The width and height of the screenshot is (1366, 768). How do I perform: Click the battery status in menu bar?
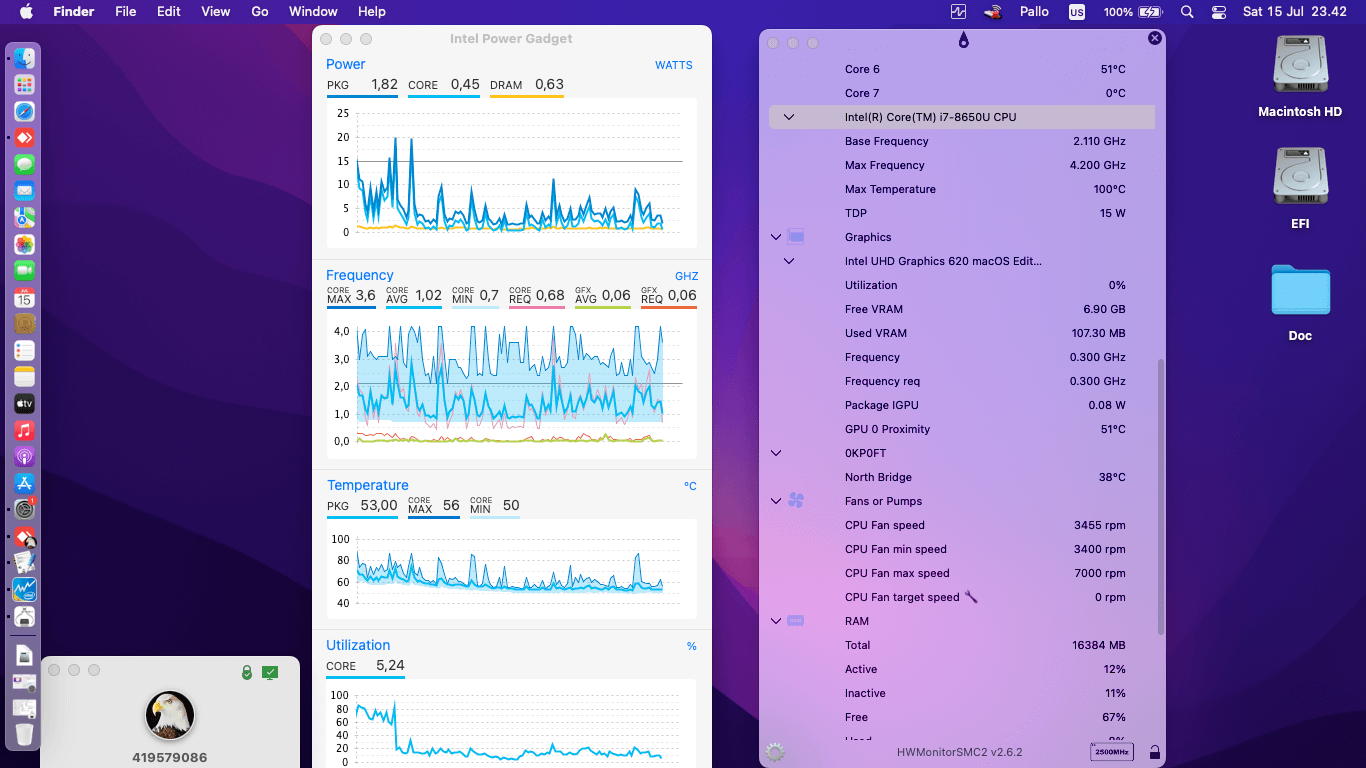click(1133, 12)
